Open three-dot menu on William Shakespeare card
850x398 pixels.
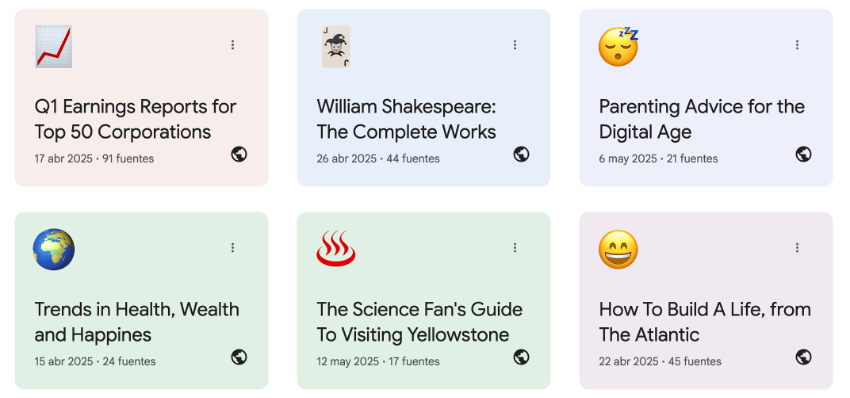[x=515, y=45]
